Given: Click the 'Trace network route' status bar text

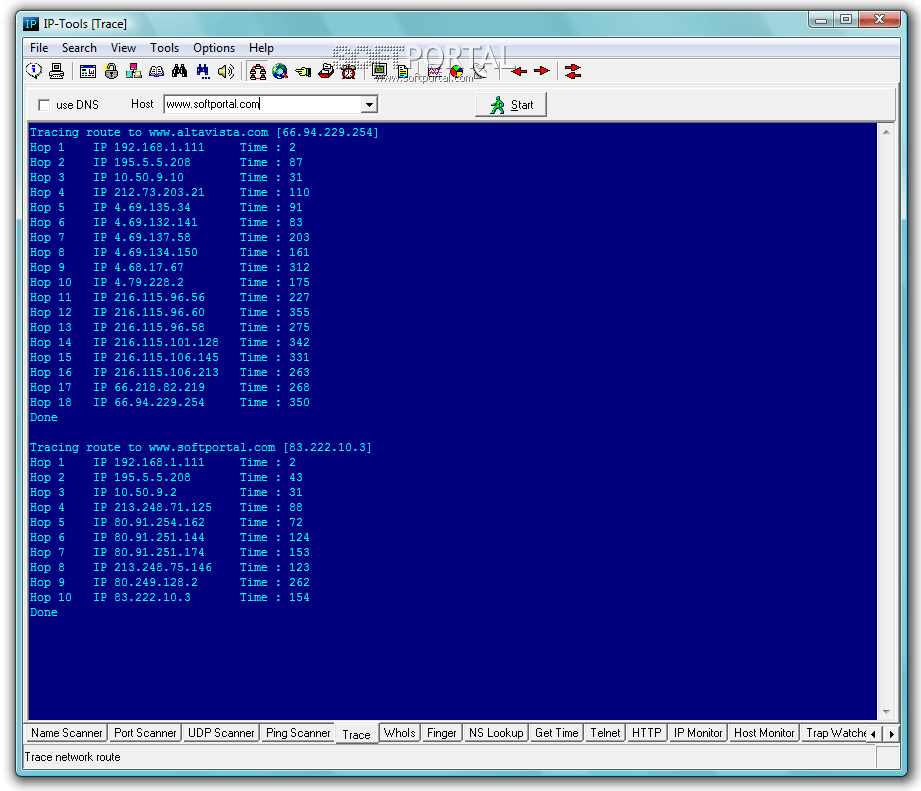Looking at the screenshot, I should click(72, 757).
